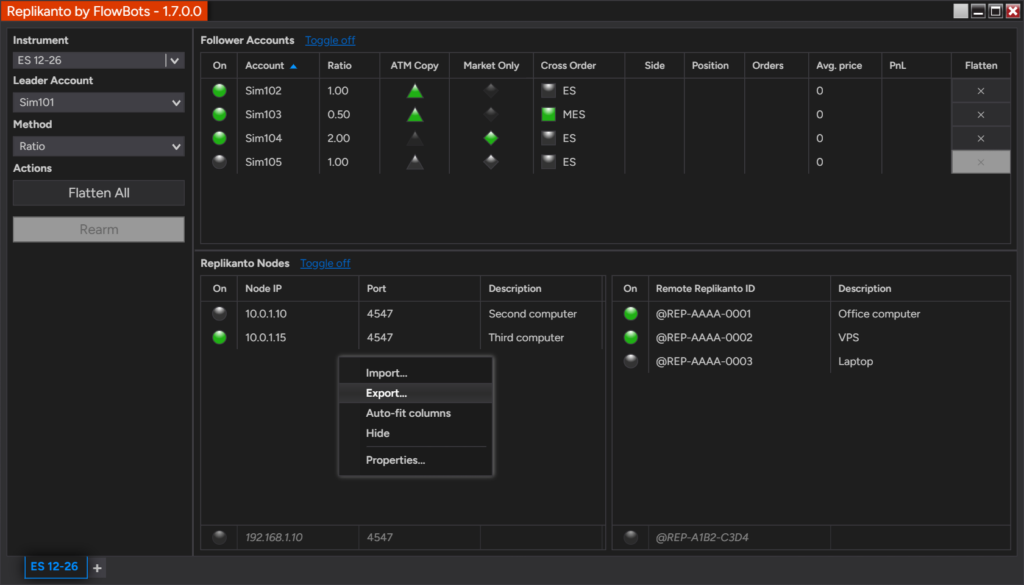1024x585 pixels.
Task: Disable node 10.0.1.15 On light
Action: [219, 338]
